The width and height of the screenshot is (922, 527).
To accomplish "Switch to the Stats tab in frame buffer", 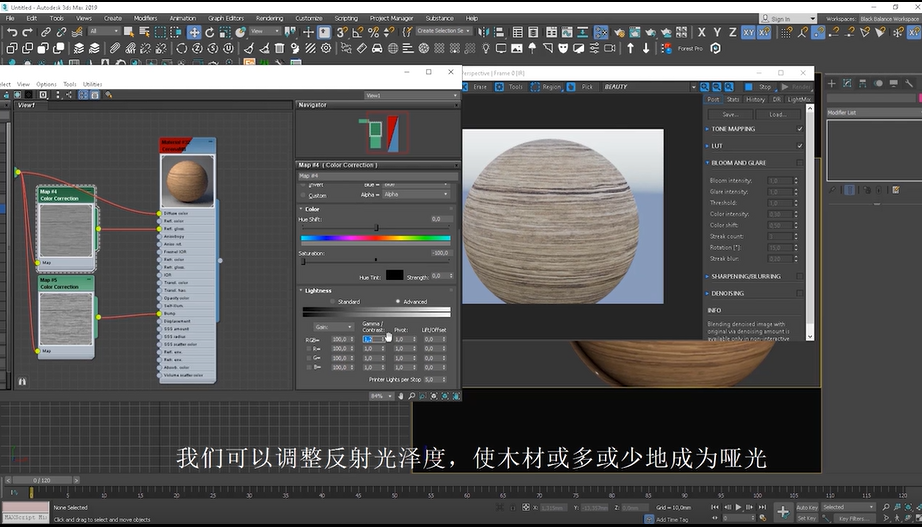I will point(733,99).
